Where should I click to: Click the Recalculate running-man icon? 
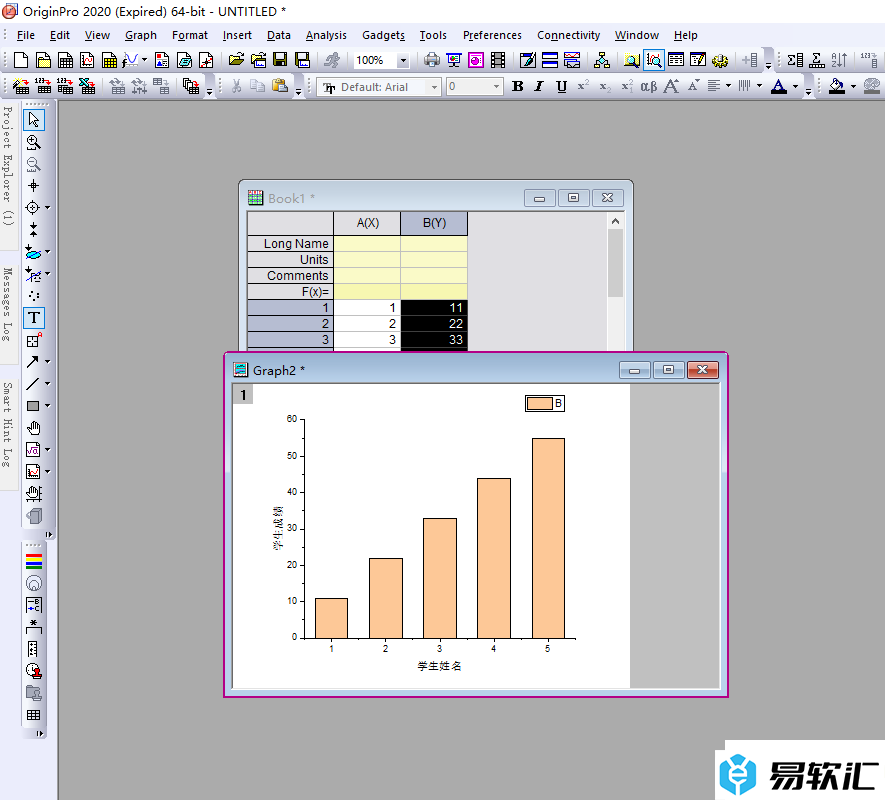(x=332, y=60)
